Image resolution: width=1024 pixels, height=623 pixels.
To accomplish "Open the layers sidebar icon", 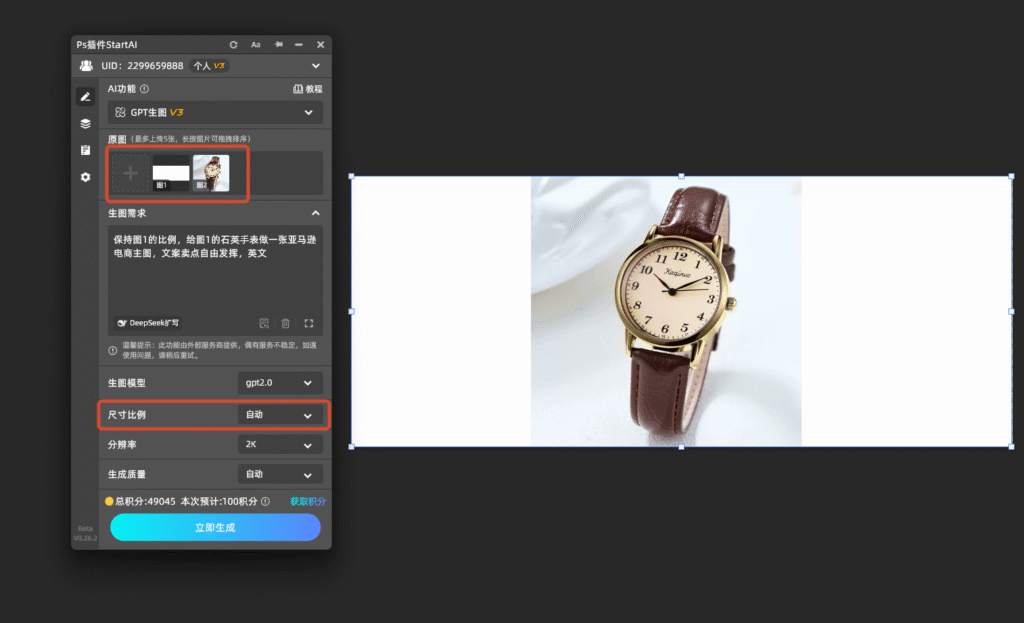I will coord(86,123).
